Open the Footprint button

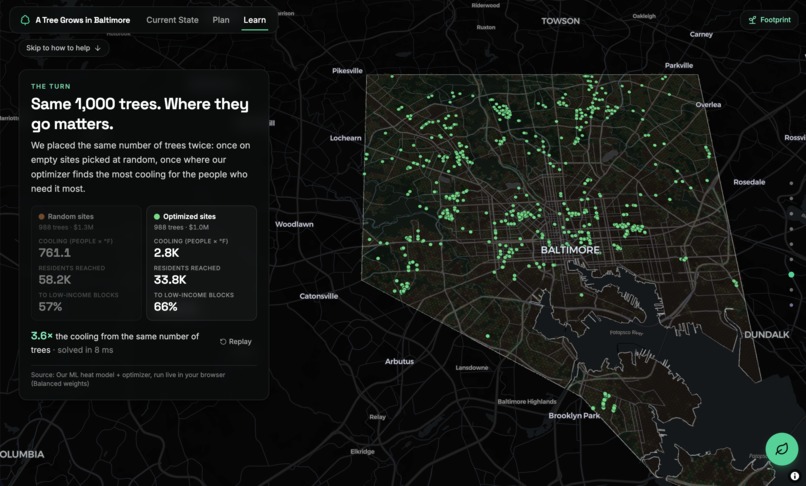(x=770, y=20)
